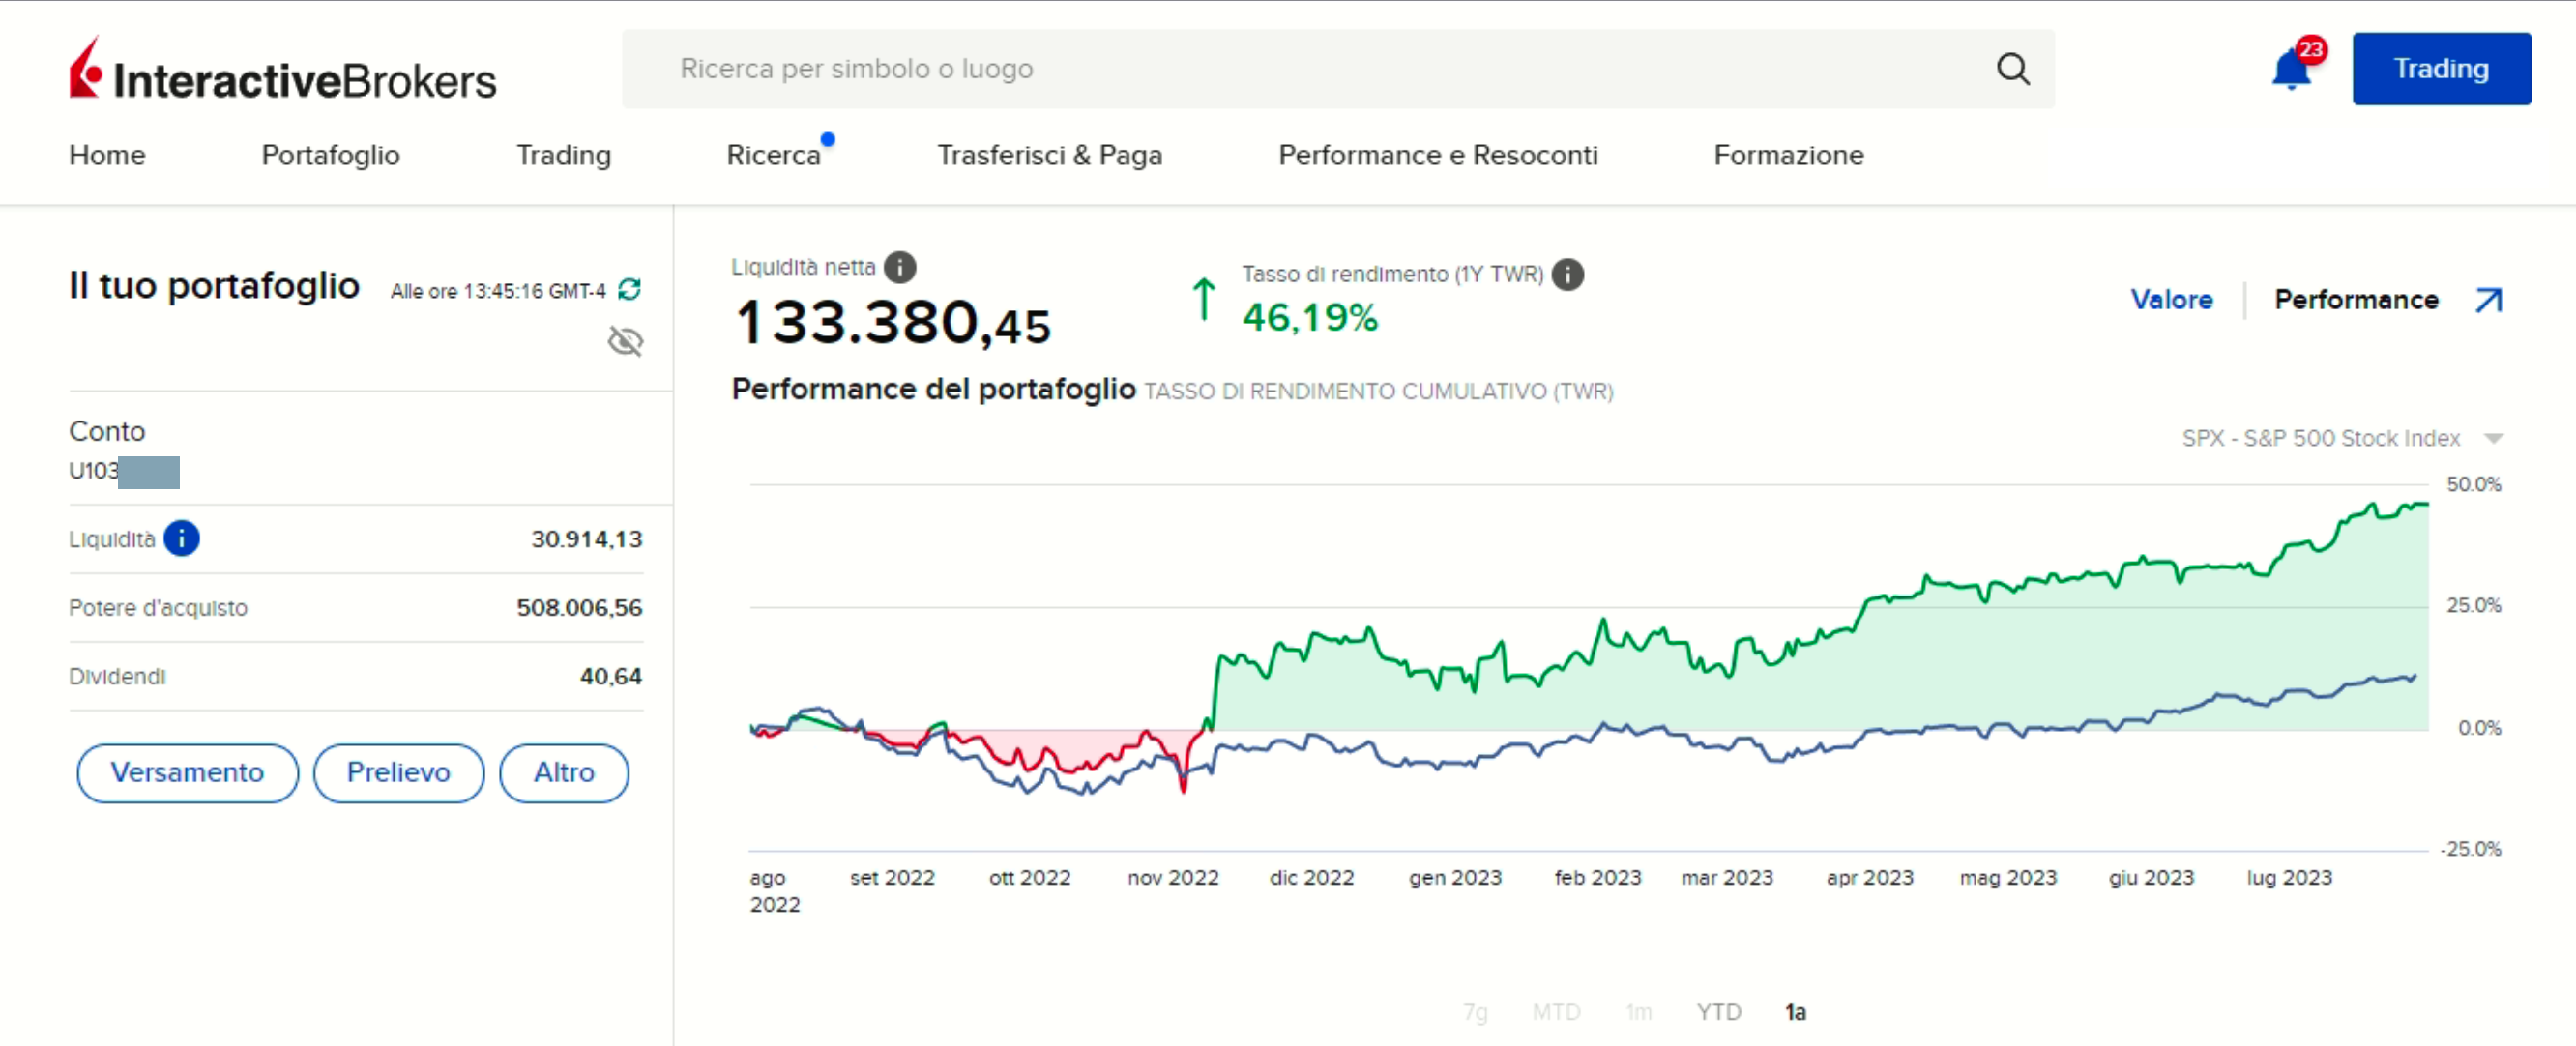Select the YTD time range
The height and width of the screenshot is (1046, 2576).
pos(1719,1012)
